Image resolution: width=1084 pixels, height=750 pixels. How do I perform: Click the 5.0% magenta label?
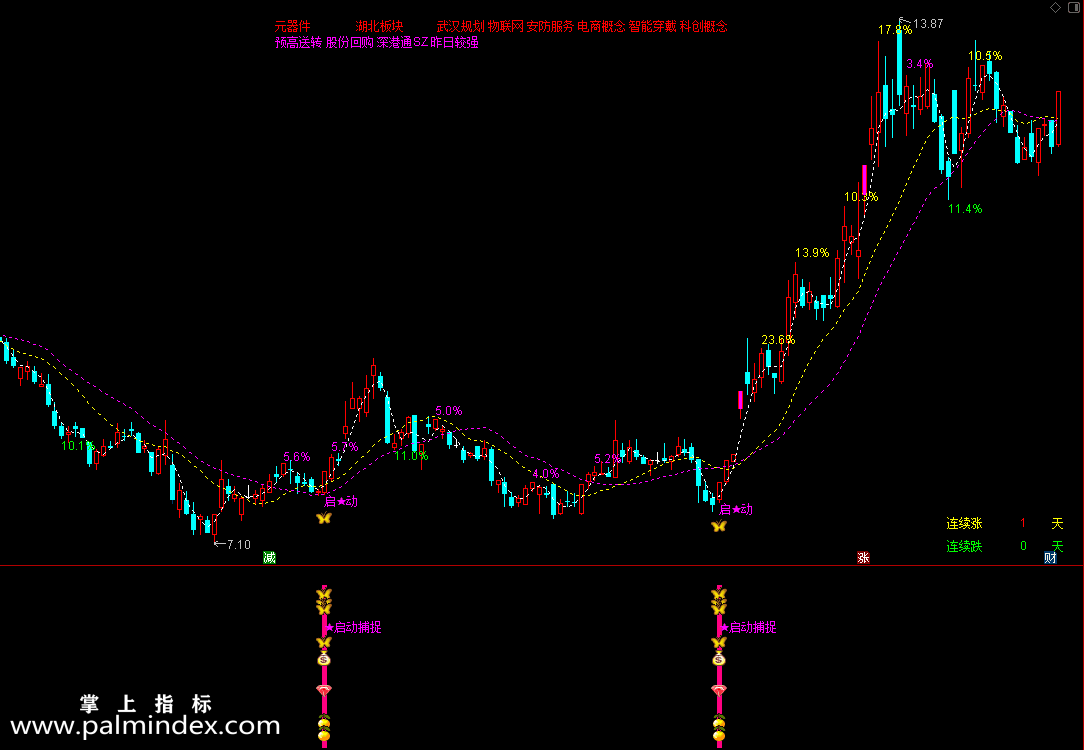449,411
